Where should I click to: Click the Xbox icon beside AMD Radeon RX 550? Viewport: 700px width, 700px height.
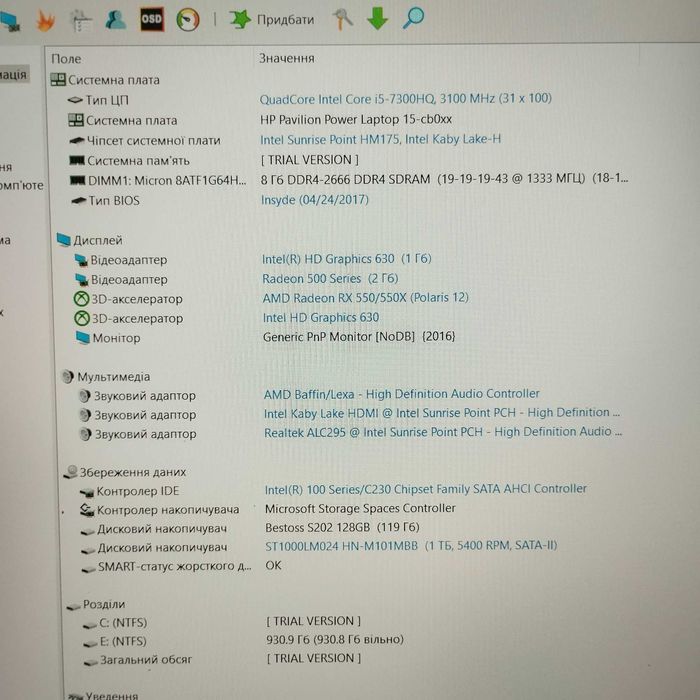(x=81, y=299)
